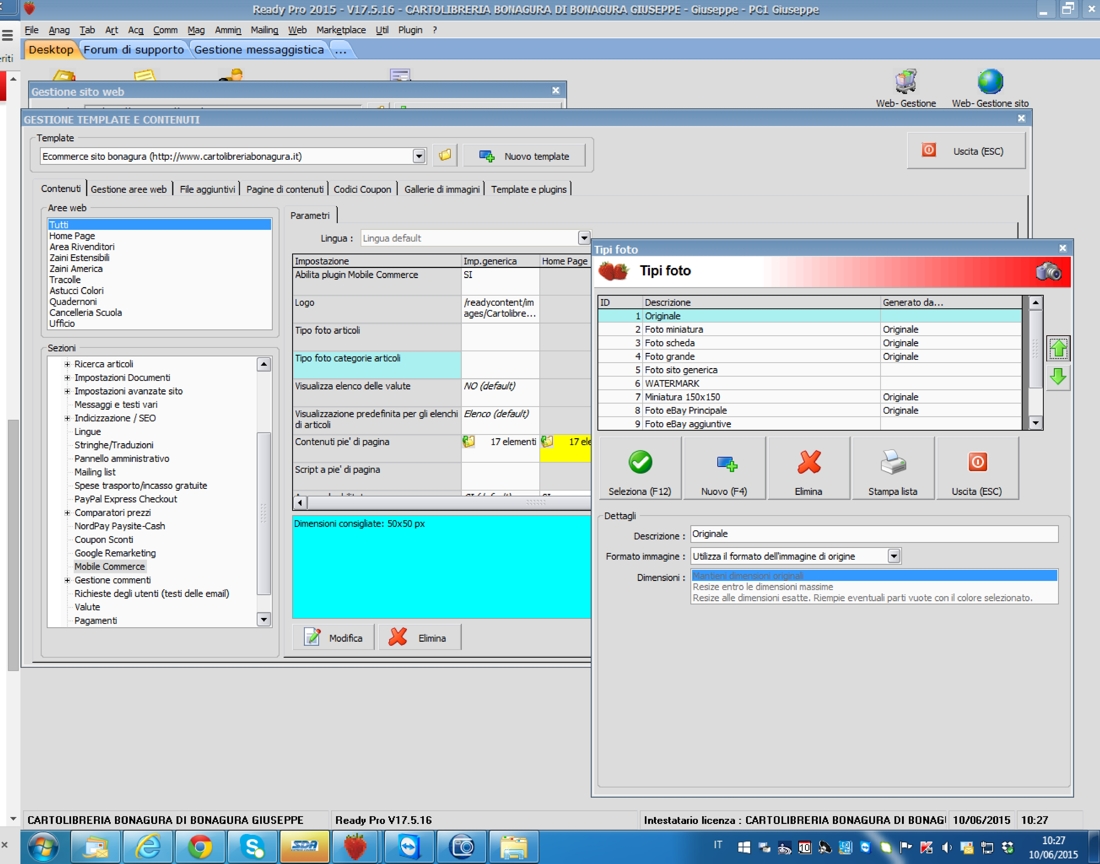Expand the Indicizzazione / SEO node
The image size is (1100, 864).
coord(67,418)
